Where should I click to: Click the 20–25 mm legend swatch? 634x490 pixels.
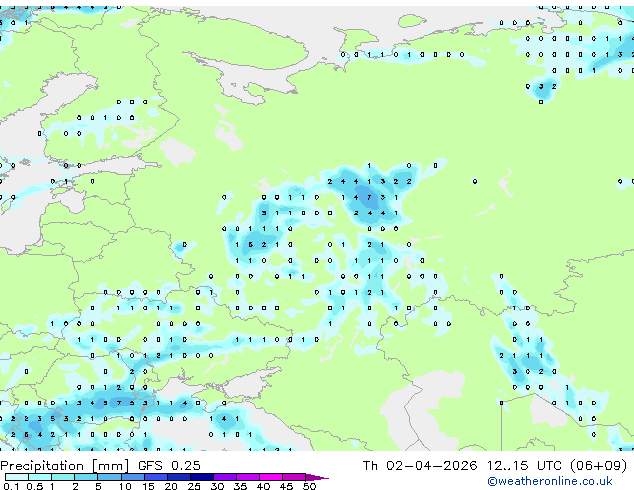[178, 477]
